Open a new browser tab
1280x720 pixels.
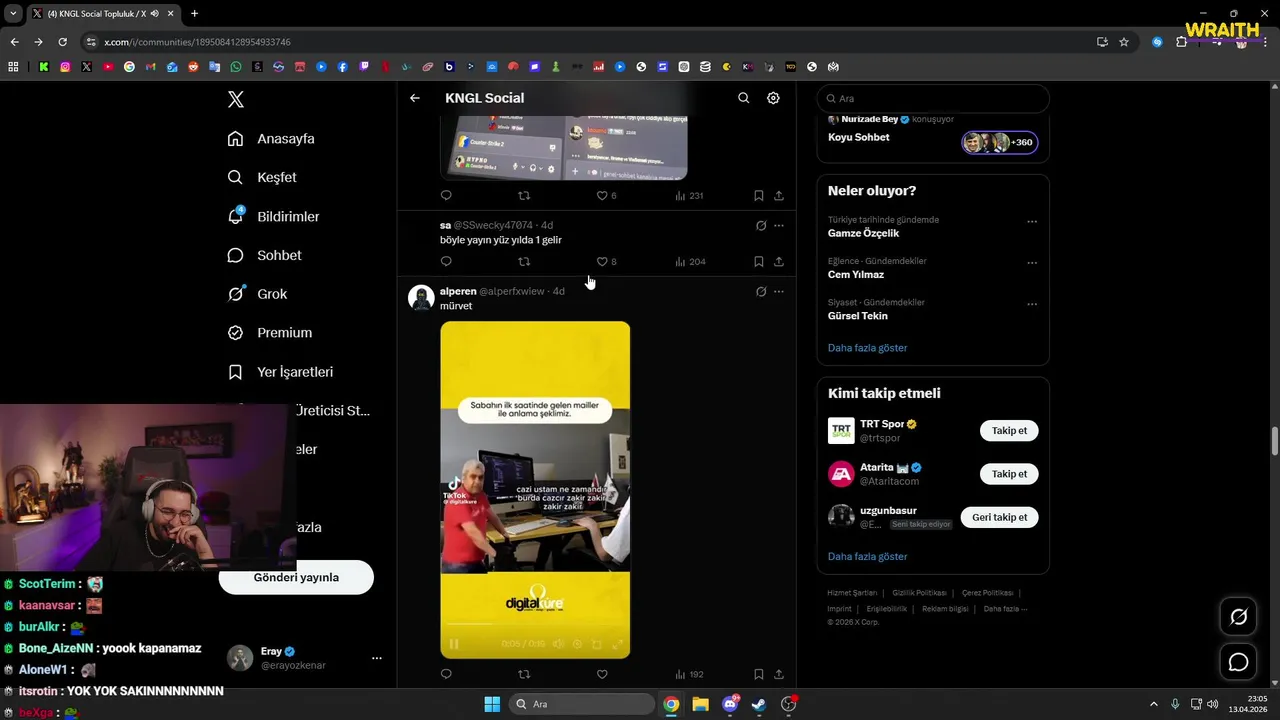coord(194,13)
